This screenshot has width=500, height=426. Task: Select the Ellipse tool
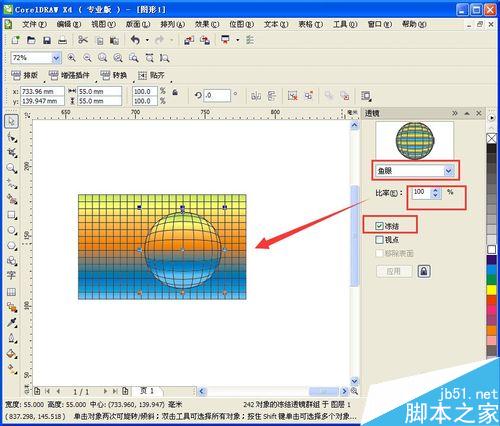(x=11, y=230)
